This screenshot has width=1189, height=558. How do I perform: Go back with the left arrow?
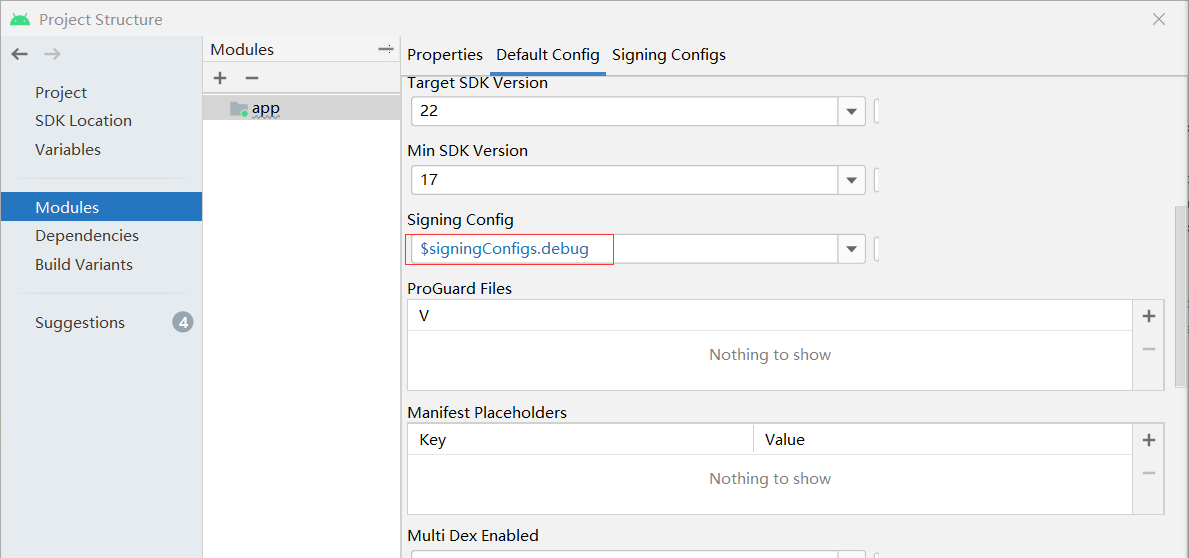coord(20,54)
